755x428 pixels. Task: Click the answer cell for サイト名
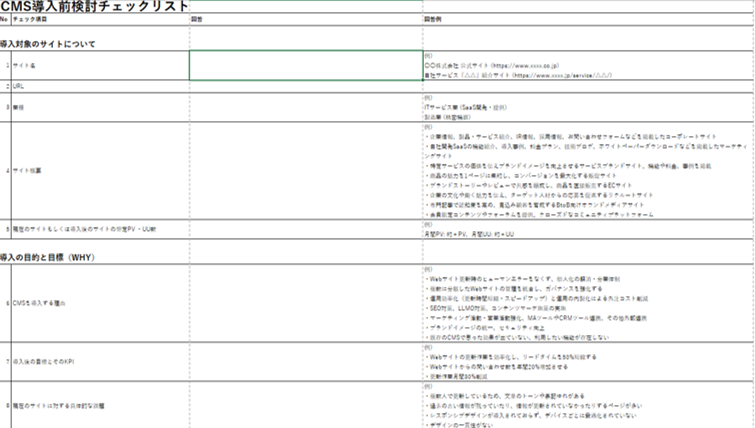(x=304, y=65)
